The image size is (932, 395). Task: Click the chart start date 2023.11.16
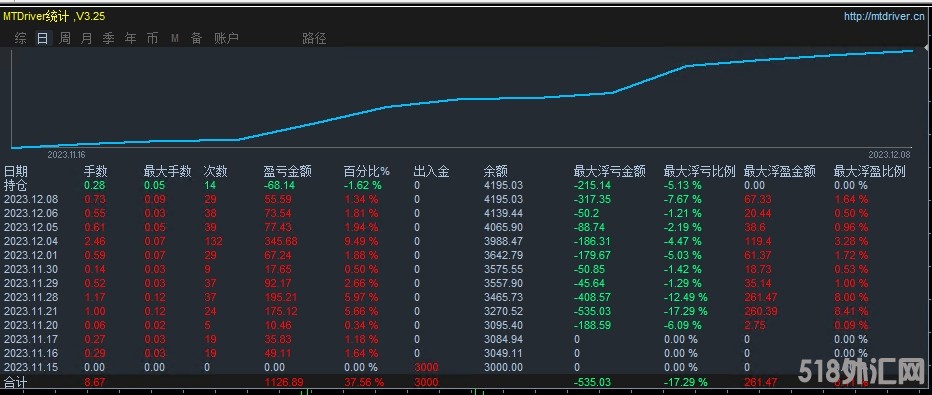point(66,154)
